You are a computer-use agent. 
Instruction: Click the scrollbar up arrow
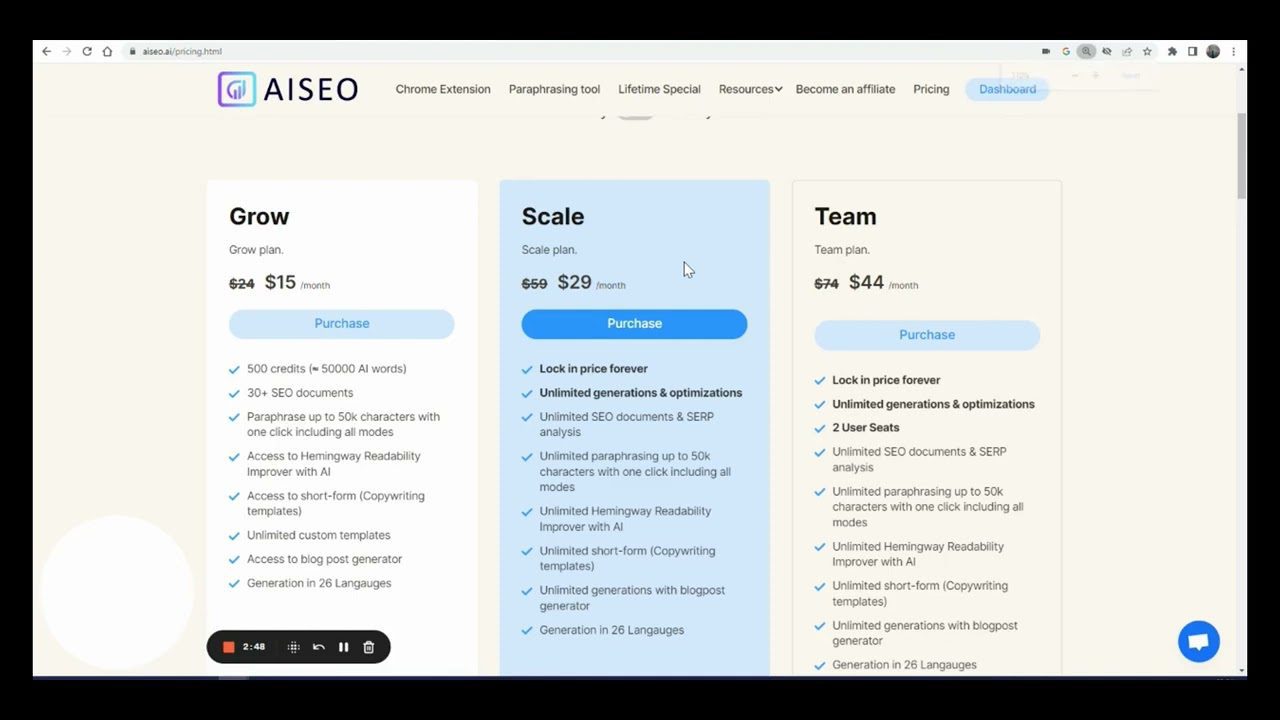[x=1242, y=70]
